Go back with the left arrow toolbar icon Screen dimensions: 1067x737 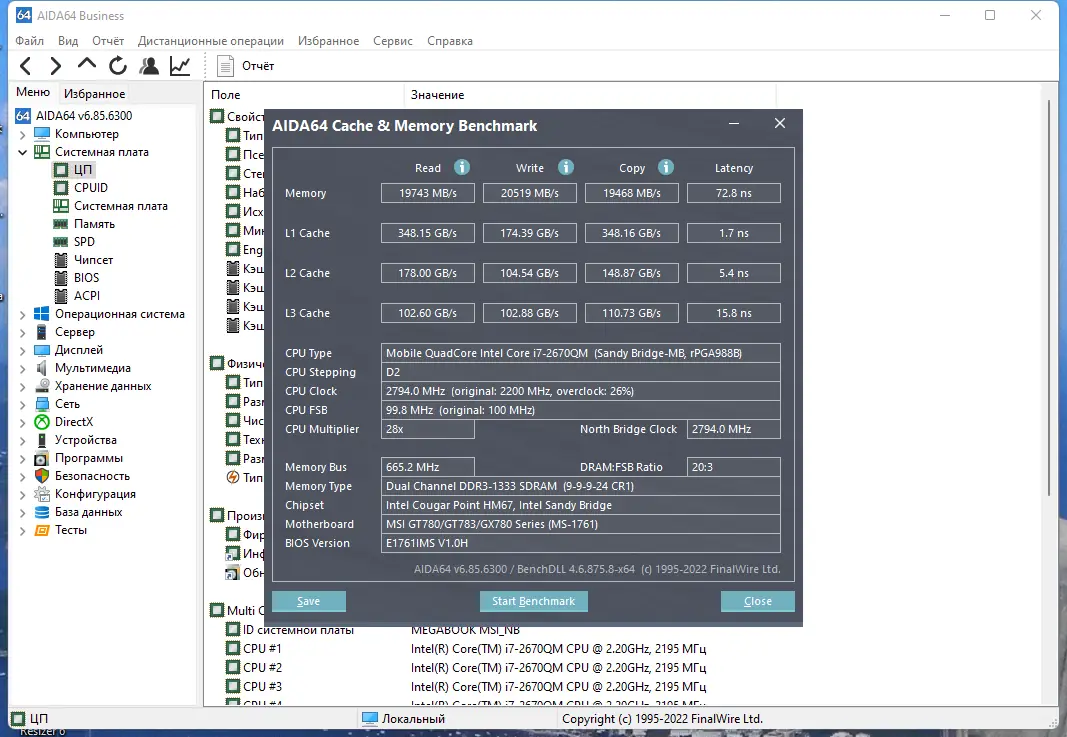click(x=26, y=66)
